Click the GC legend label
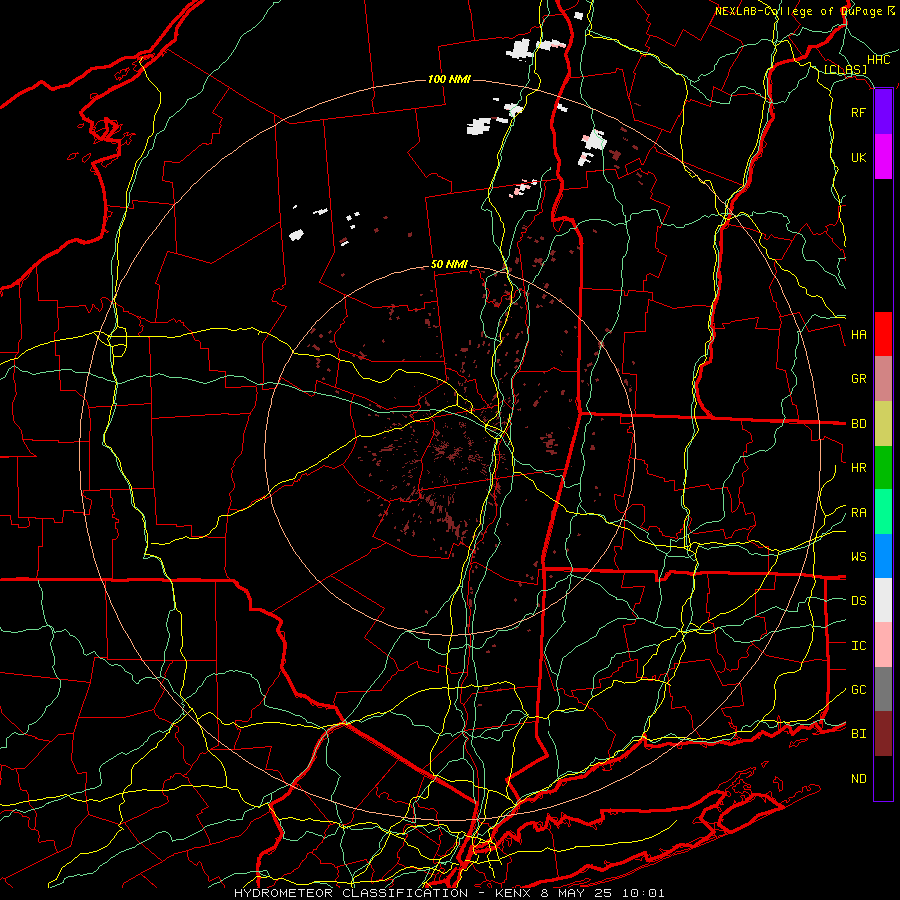900x900 pixels. 858,690
